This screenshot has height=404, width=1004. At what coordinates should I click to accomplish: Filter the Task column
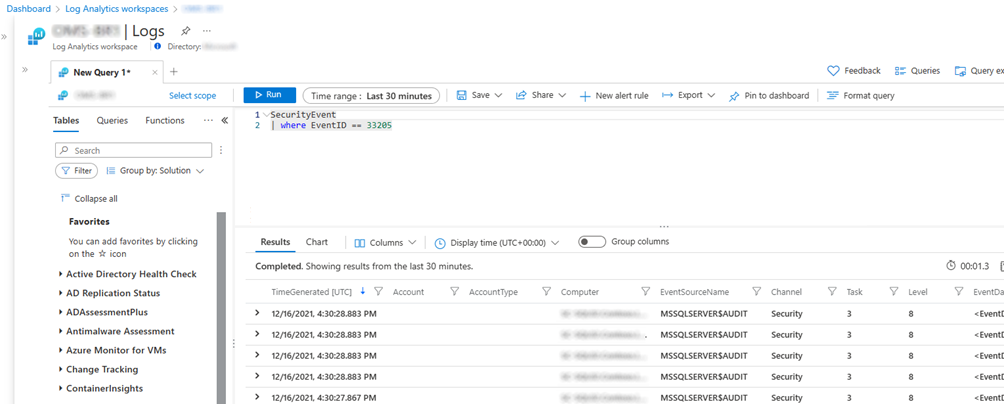coord(894,291)
